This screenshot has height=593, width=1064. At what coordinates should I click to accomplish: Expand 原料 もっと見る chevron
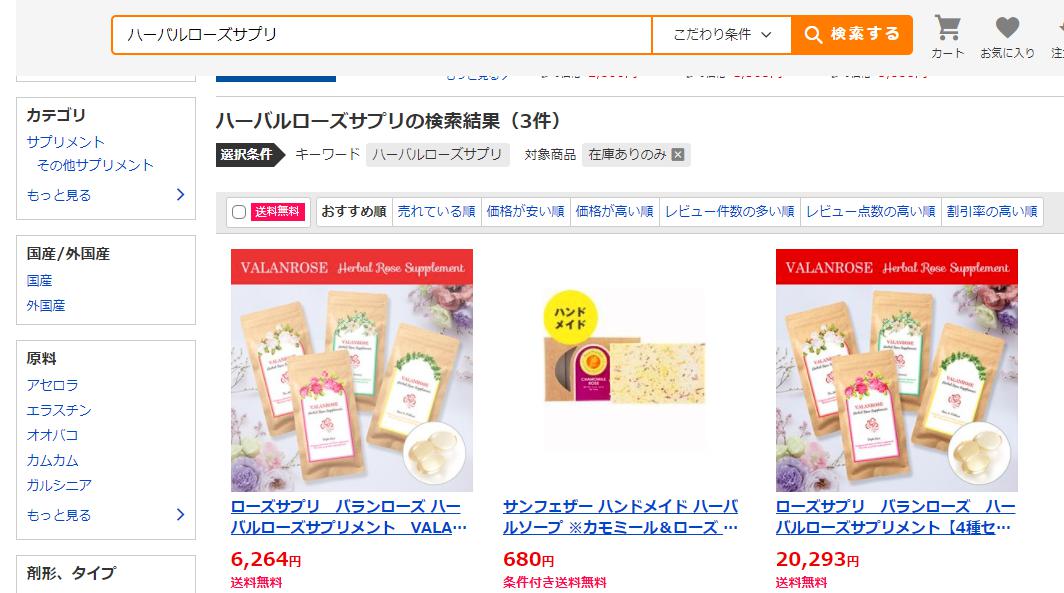[x=180, y=514]
